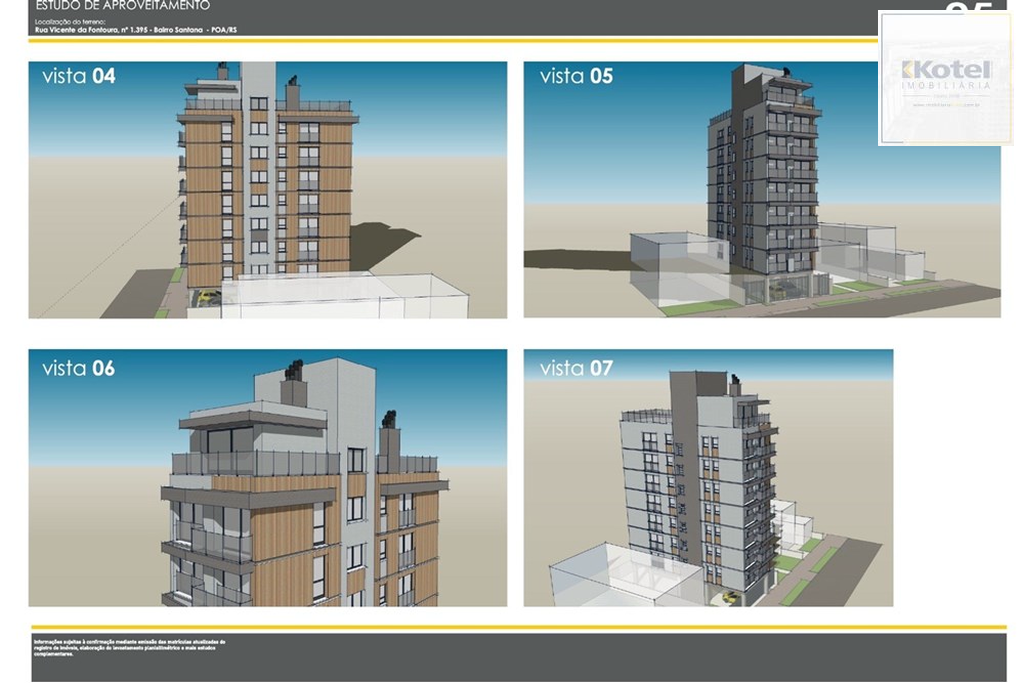
Task: Select the 'Rua Vicente da Fontoura, nº 1.395' address line
Action: tap(136, 30)
